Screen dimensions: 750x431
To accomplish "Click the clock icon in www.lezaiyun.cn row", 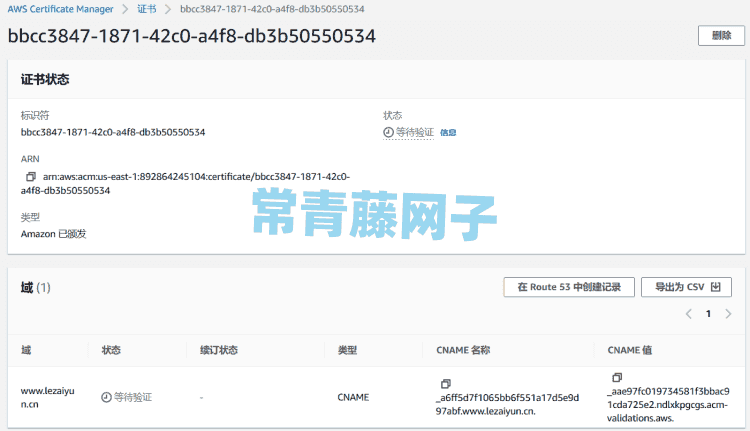I will coord(106,397).
